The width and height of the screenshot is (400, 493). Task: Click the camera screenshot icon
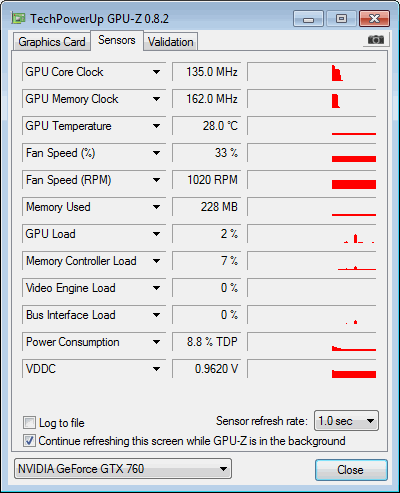pos(375,40)
